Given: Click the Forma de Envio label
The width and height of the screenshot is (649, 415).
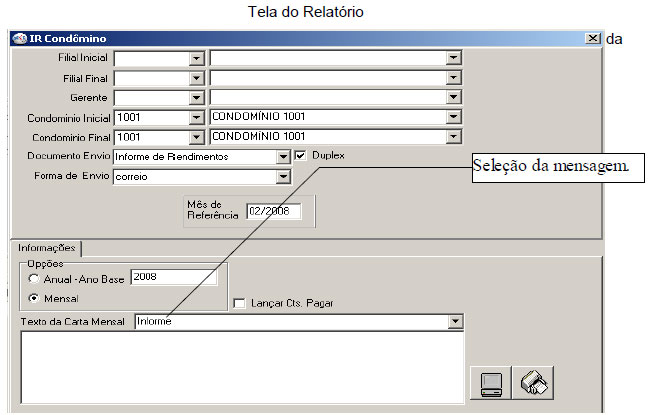Looking at the screenshot, I should tap(72, 176).
